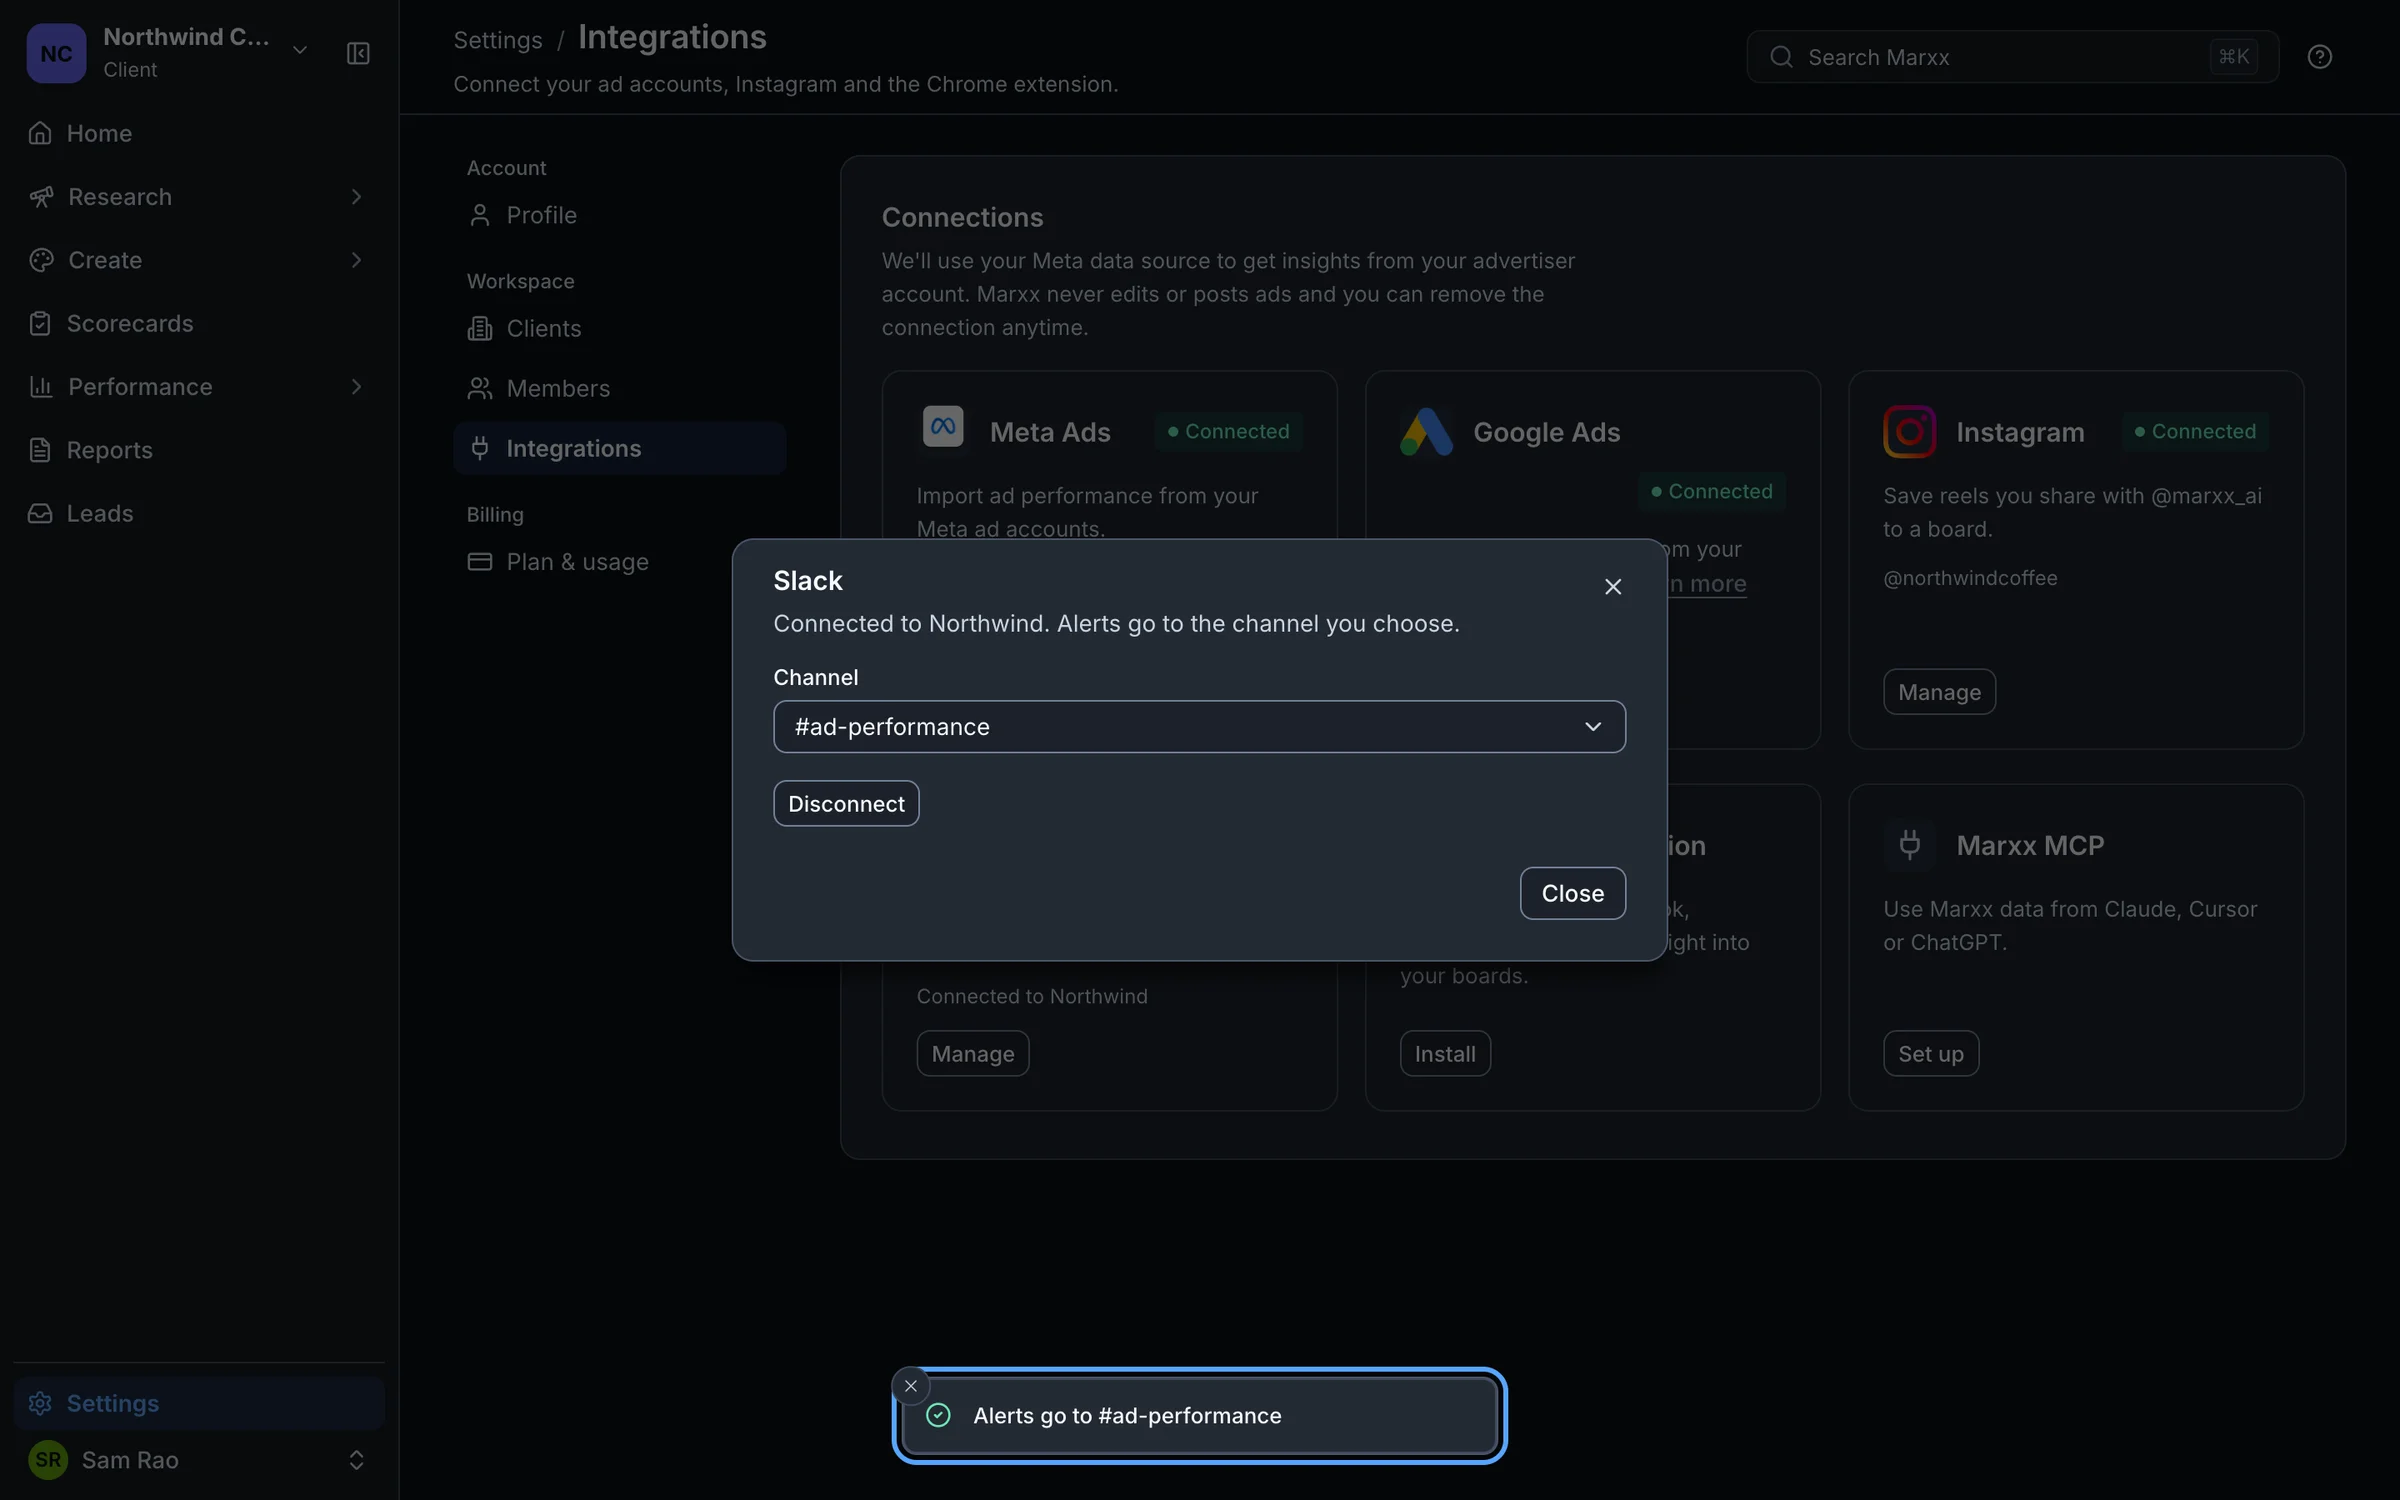Open Leads in sidebar
The width and height of the screenshot is (2400, 1500).
tap(199, 513)
